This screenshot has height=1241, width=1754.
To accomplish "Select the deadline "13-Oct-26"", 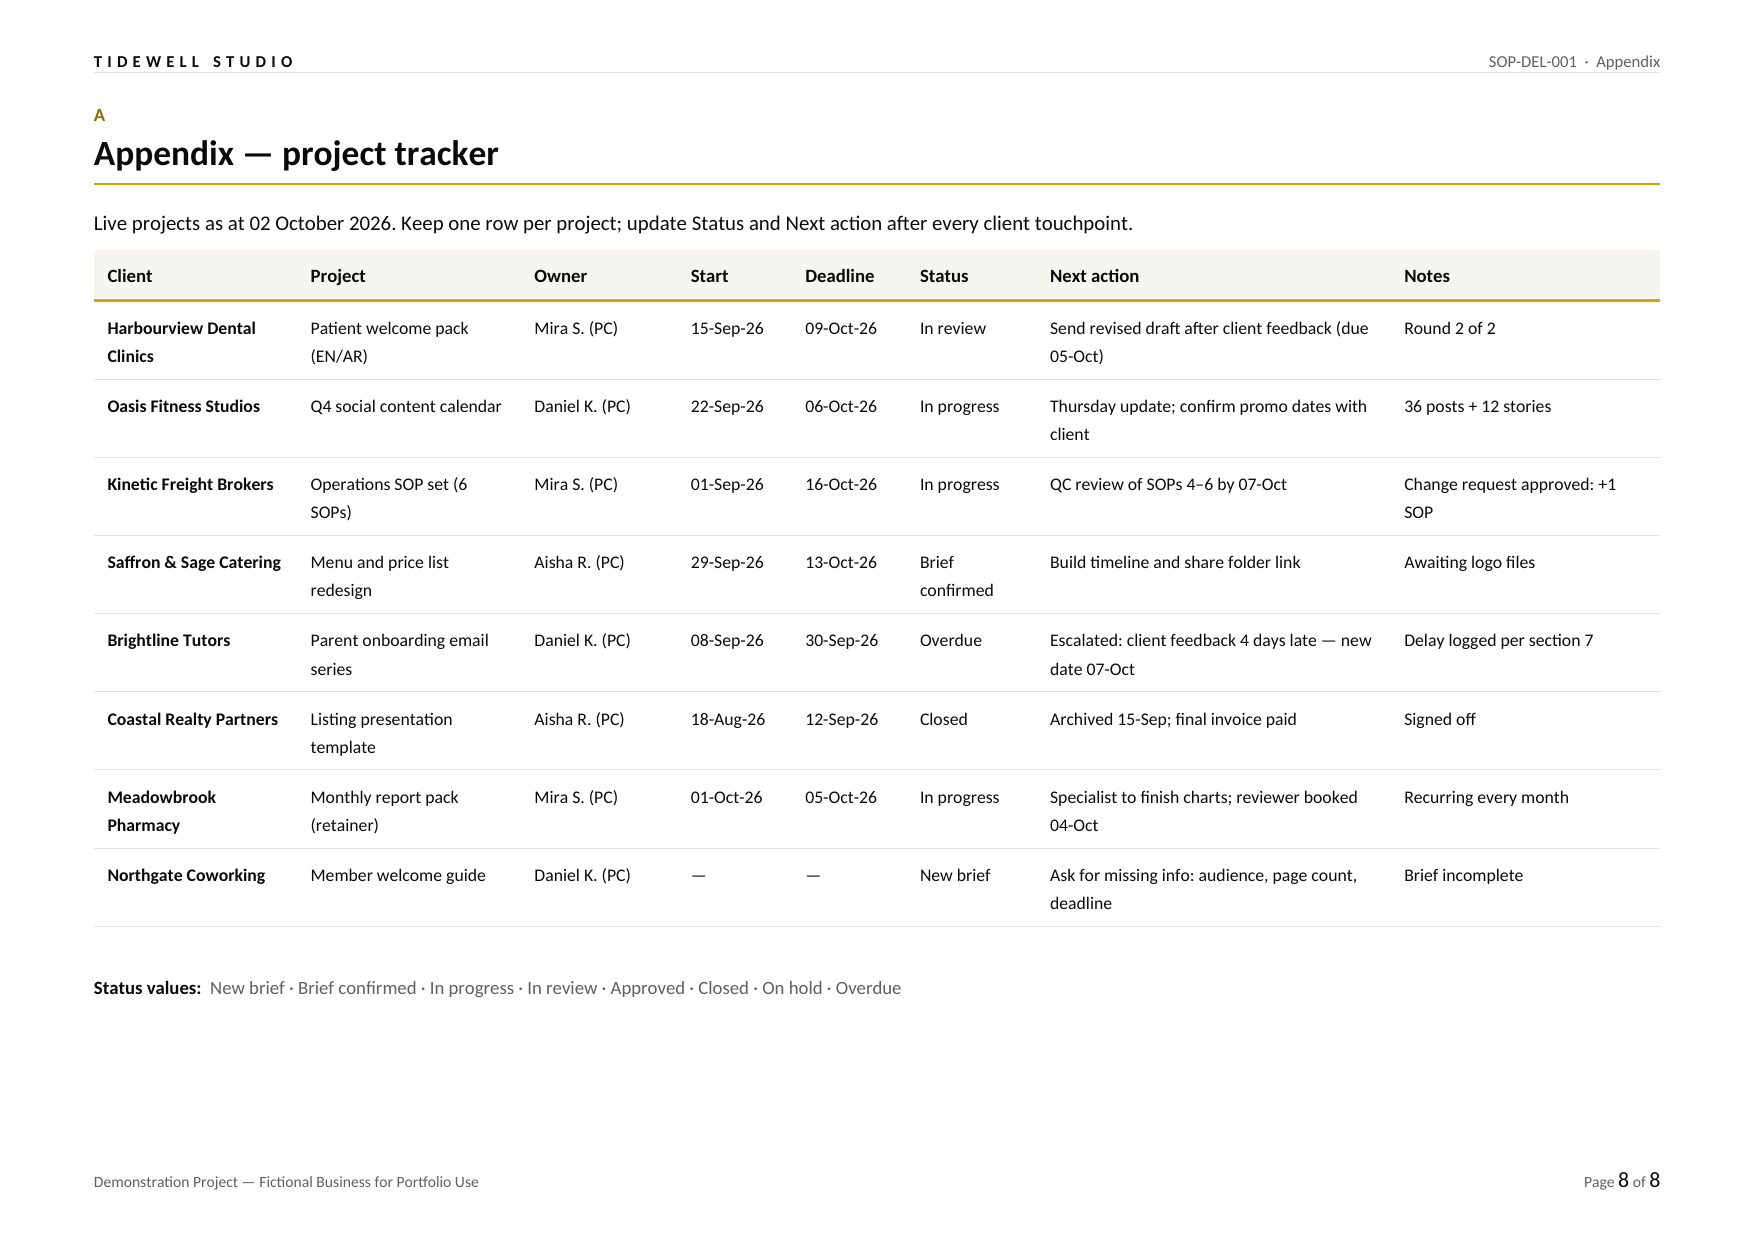I will 841,562.
